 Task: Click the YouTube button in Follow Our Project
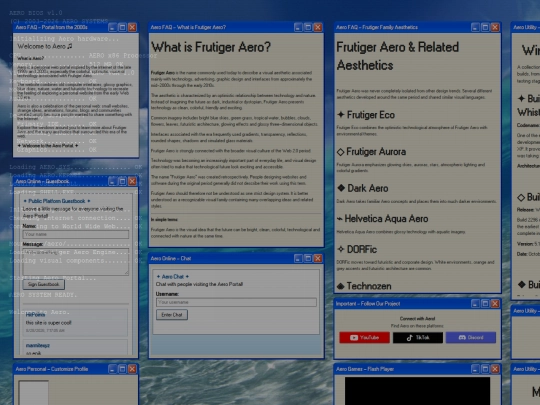(364, 338)
